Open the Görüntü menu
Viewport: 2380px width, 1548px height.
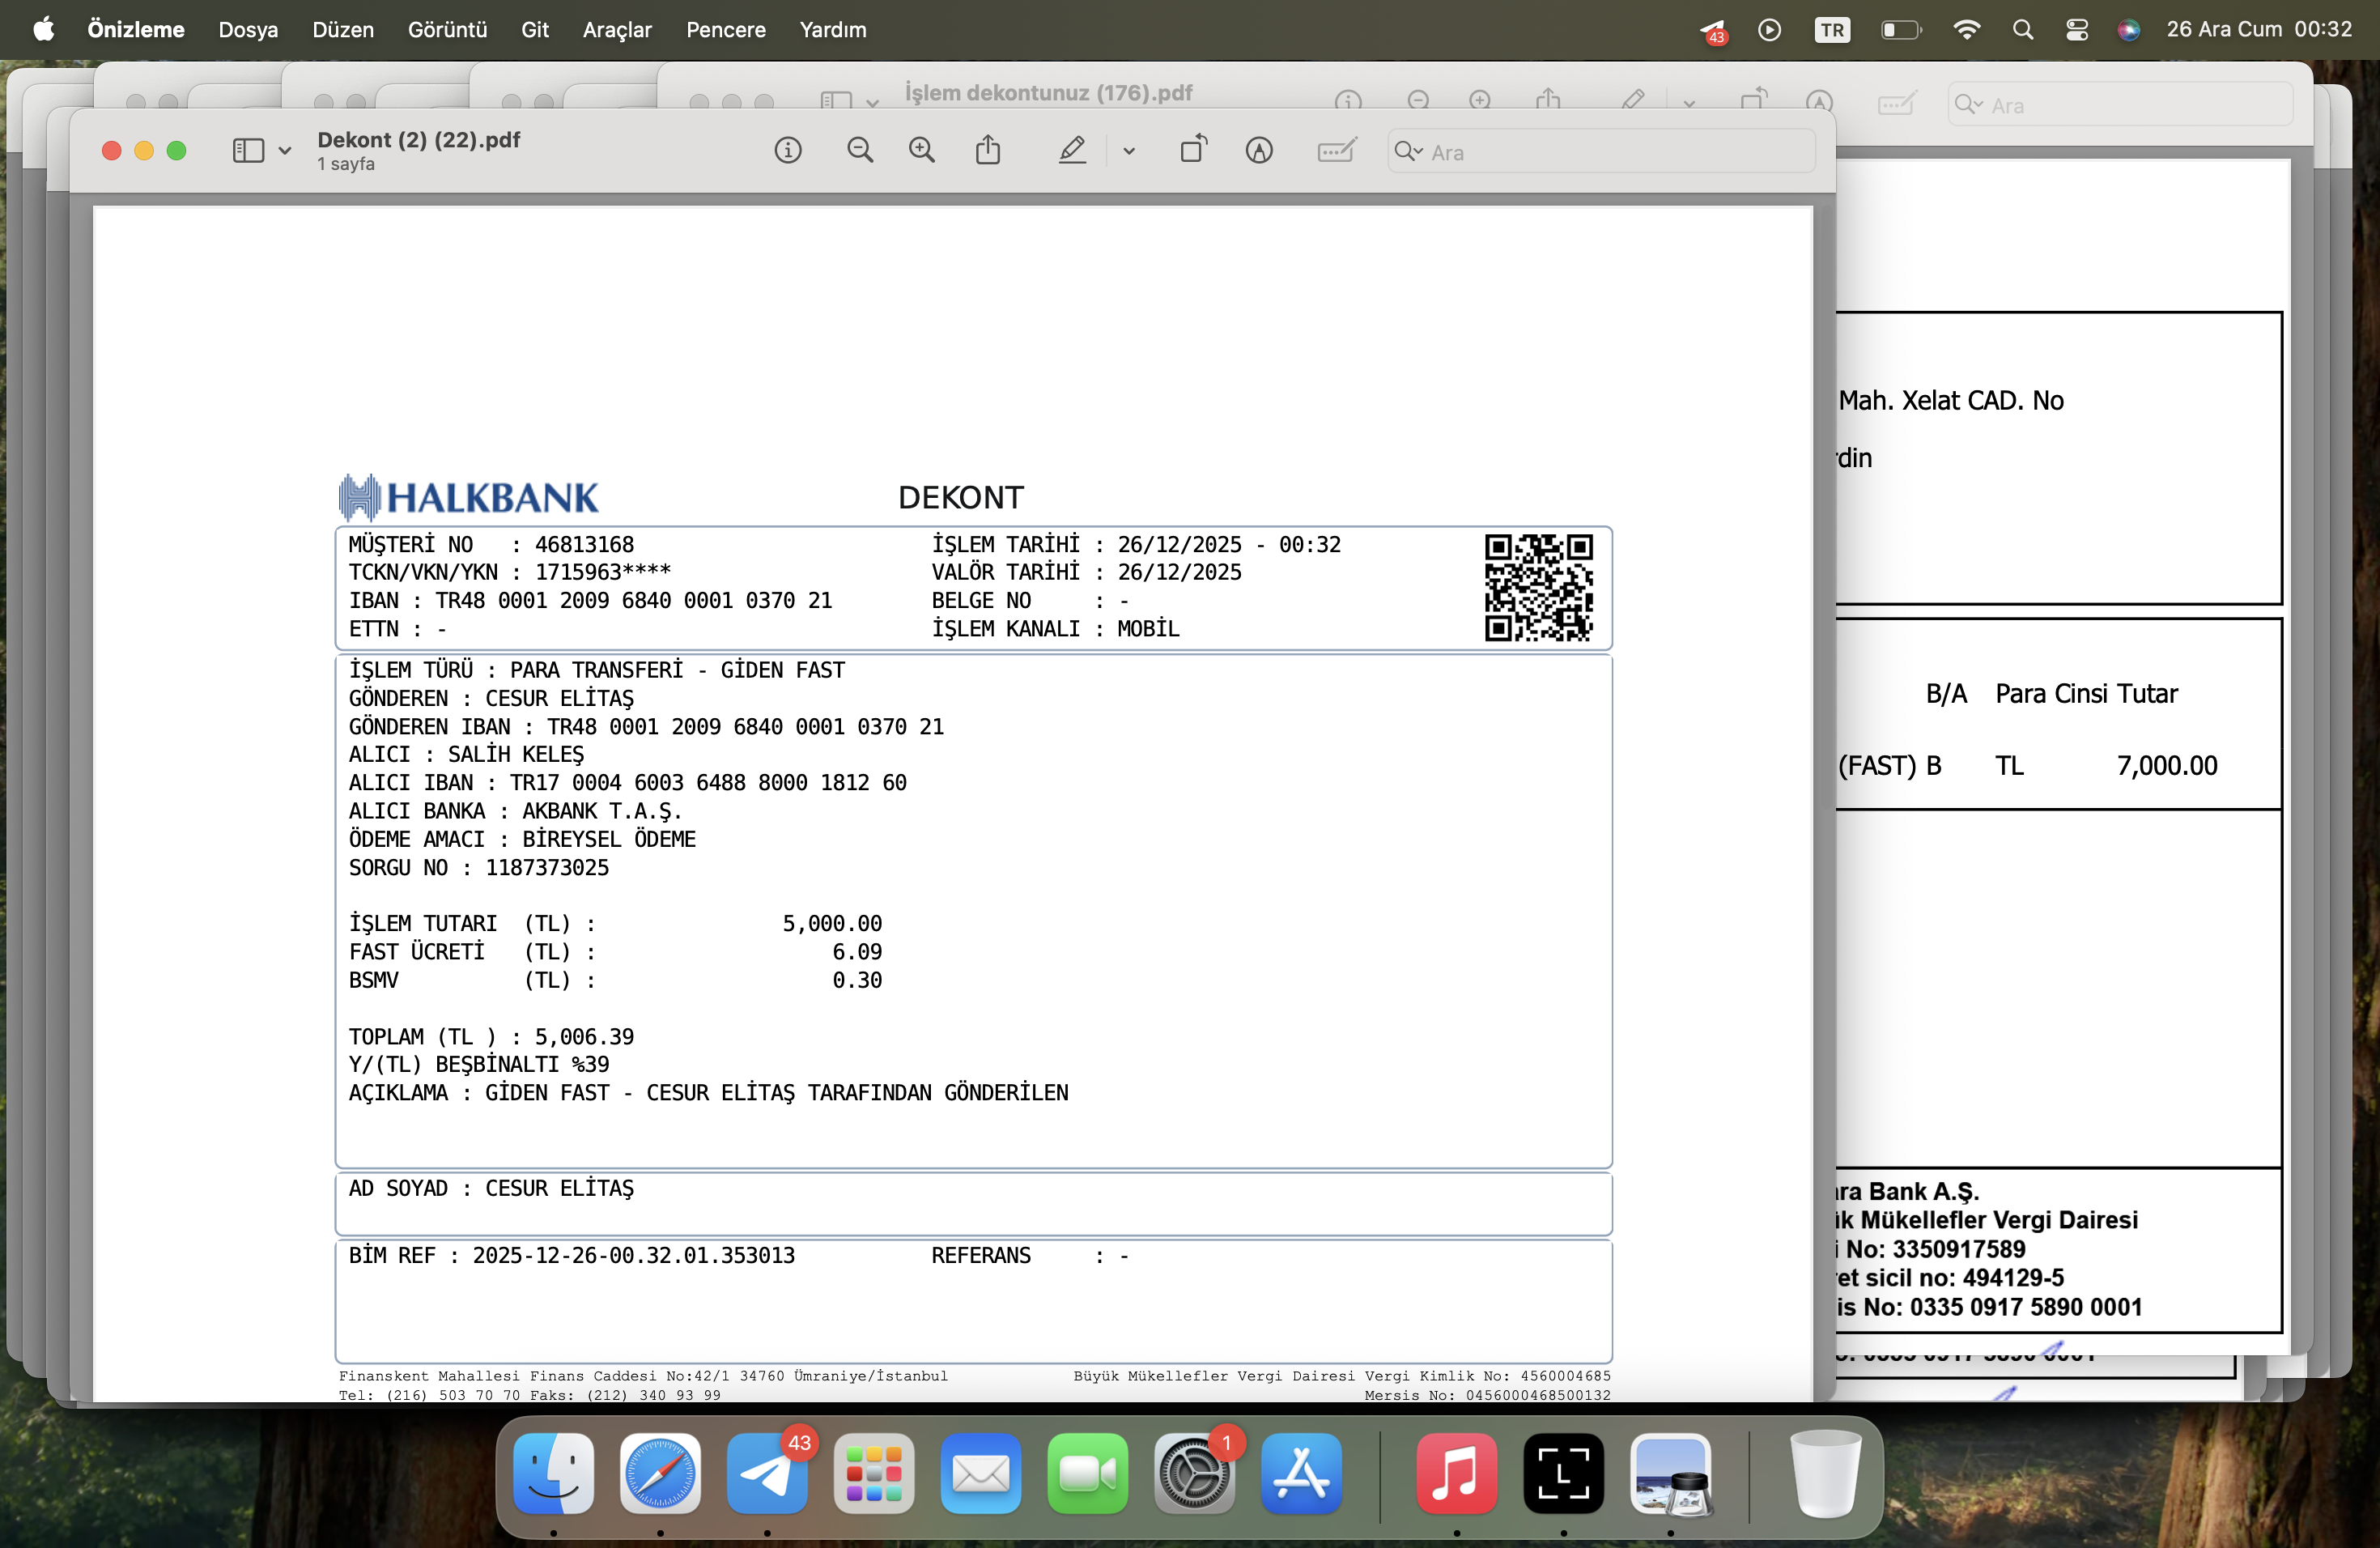click(x=447, y=30)
